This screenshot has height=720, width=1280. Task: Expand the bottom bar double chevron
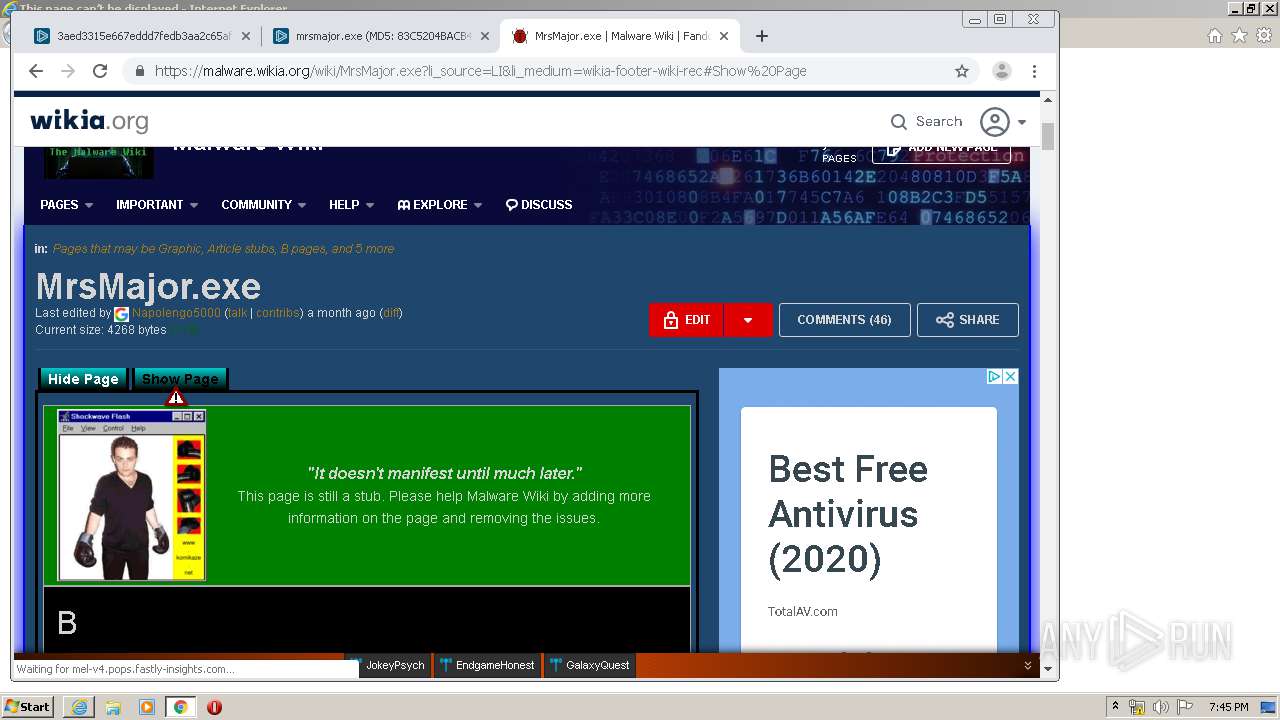click(1028, 665)
